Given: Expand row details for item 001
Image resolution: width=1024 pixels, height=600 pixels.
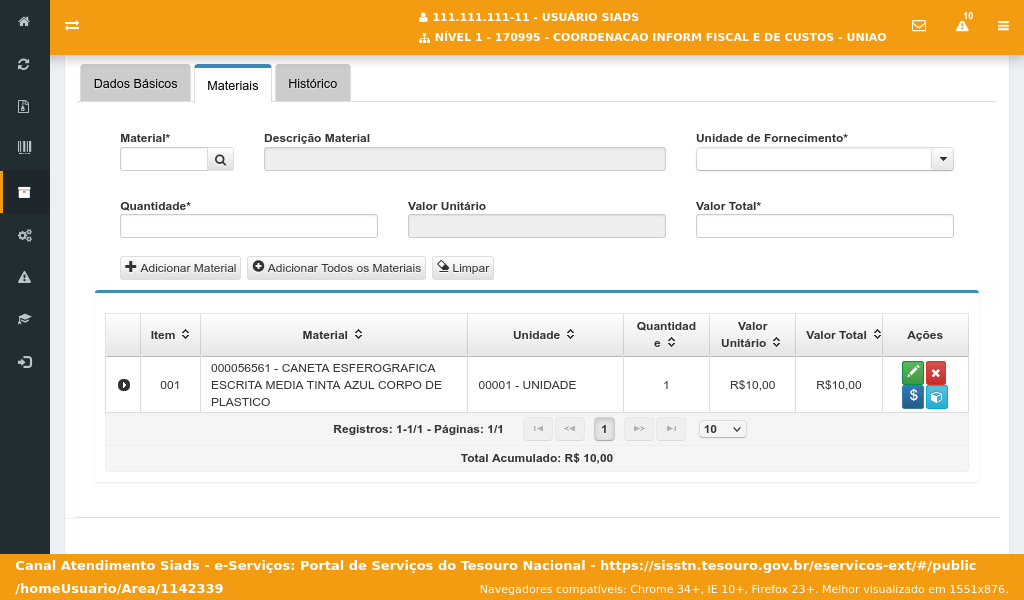Looking at the screenshot, I should [x=123, y=385].
